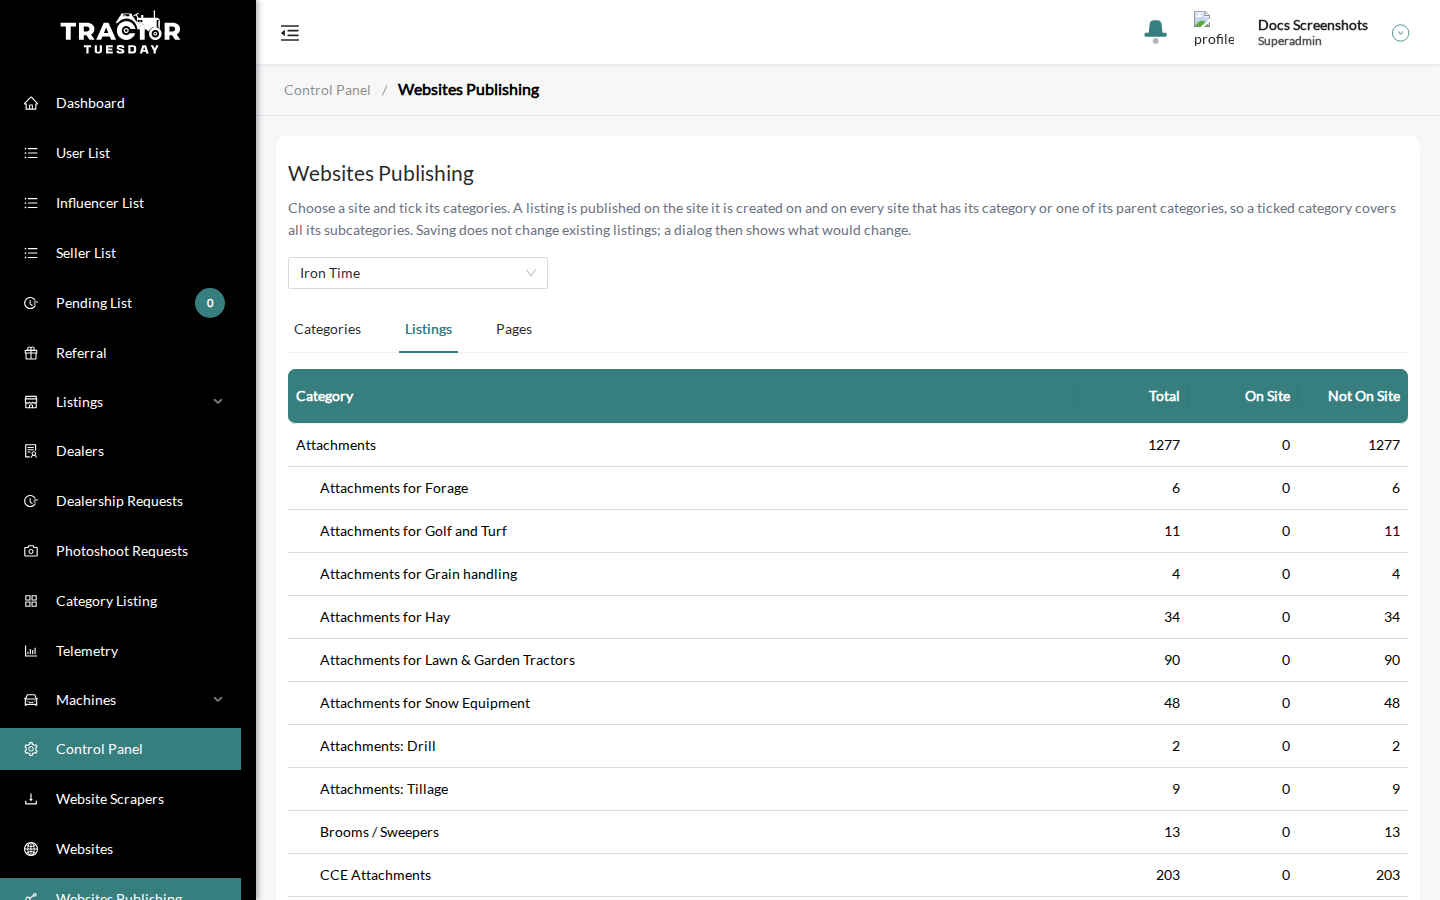Click the Dealership Requests icon
The image size is (1440, 900).
[x=31, y=501]
